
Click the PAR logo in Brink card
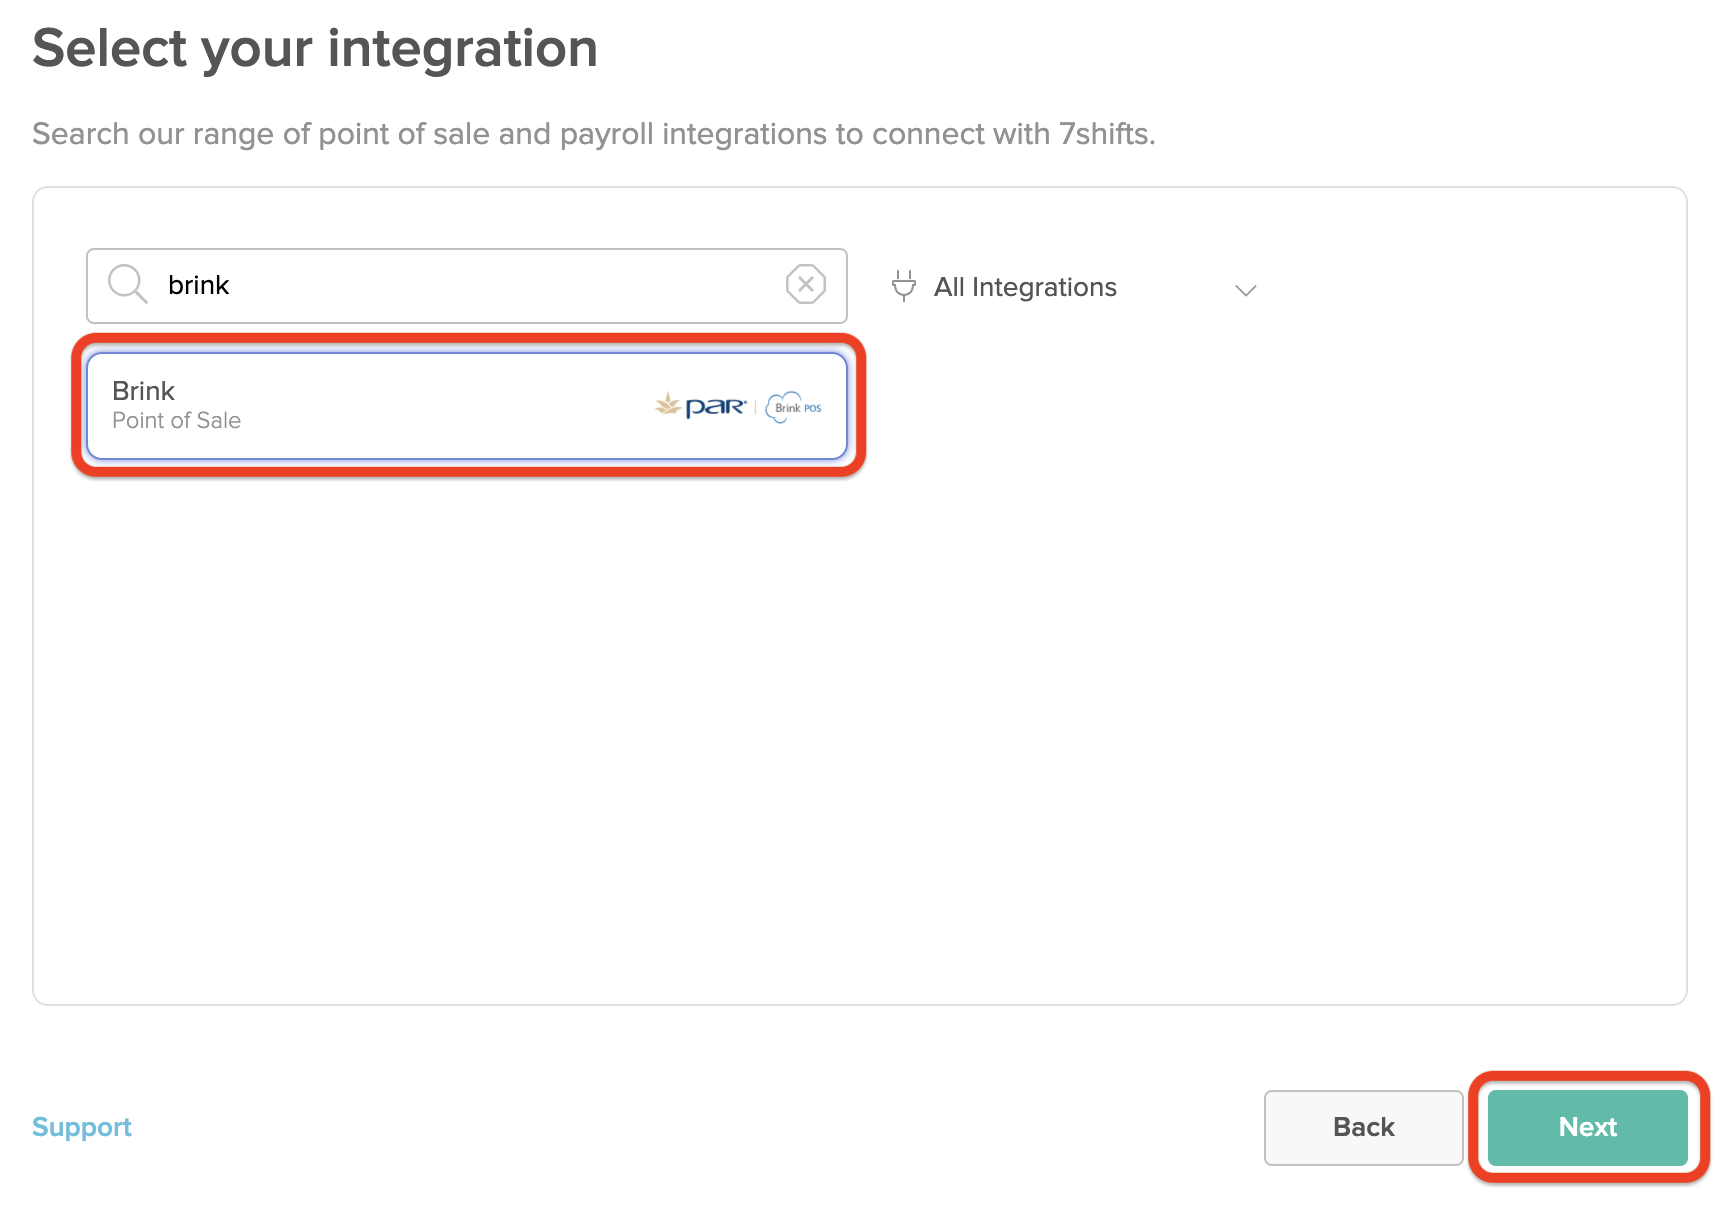[x=715, y=407]
